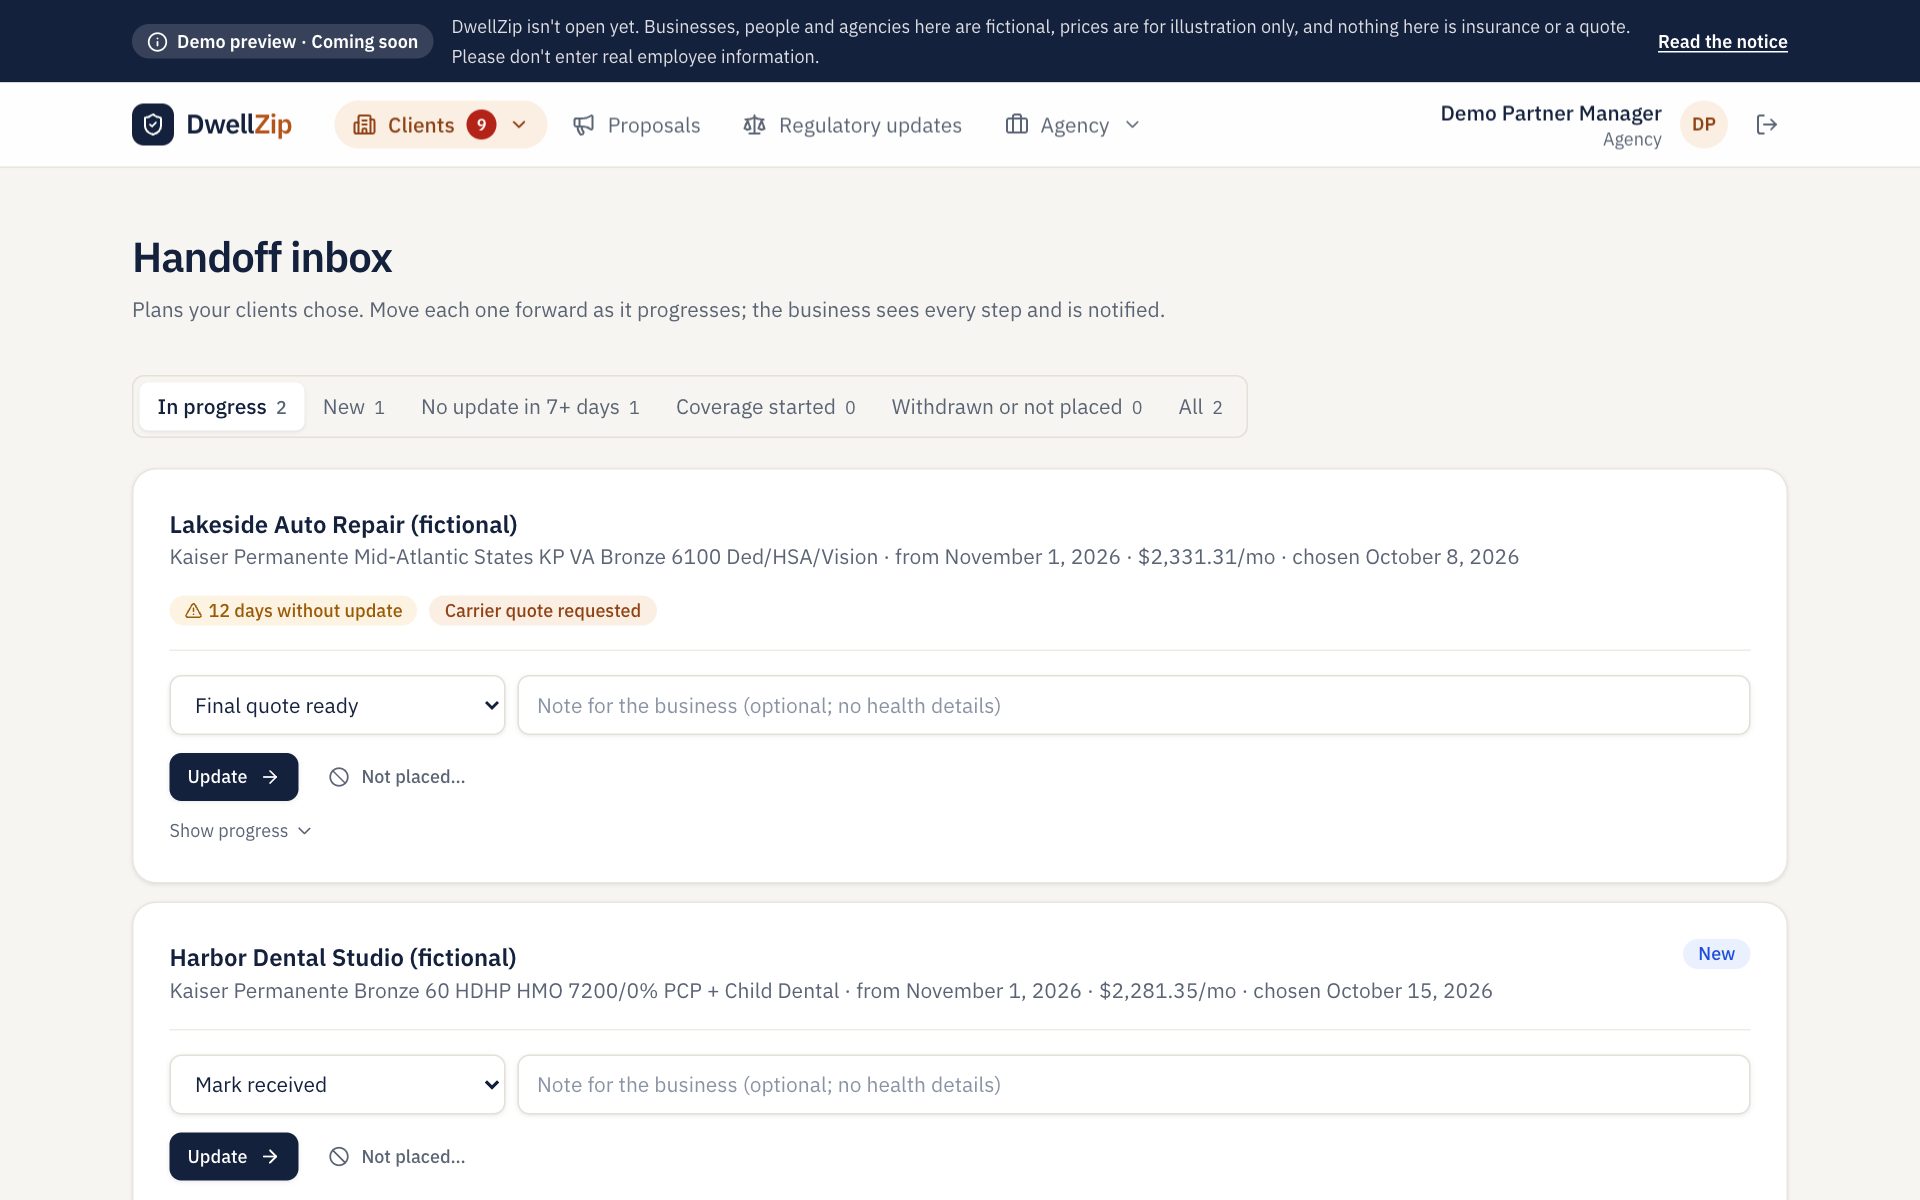
Task: Show the All handoffs tab
Action: [x=1200, y=407]
